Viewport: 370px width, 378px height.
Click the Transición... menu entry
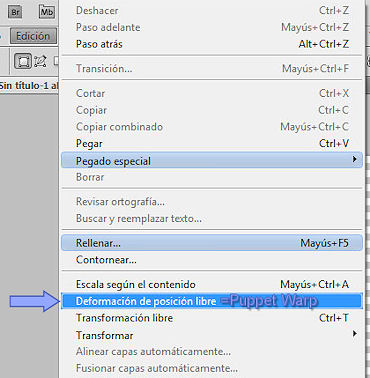coord(212,68)
